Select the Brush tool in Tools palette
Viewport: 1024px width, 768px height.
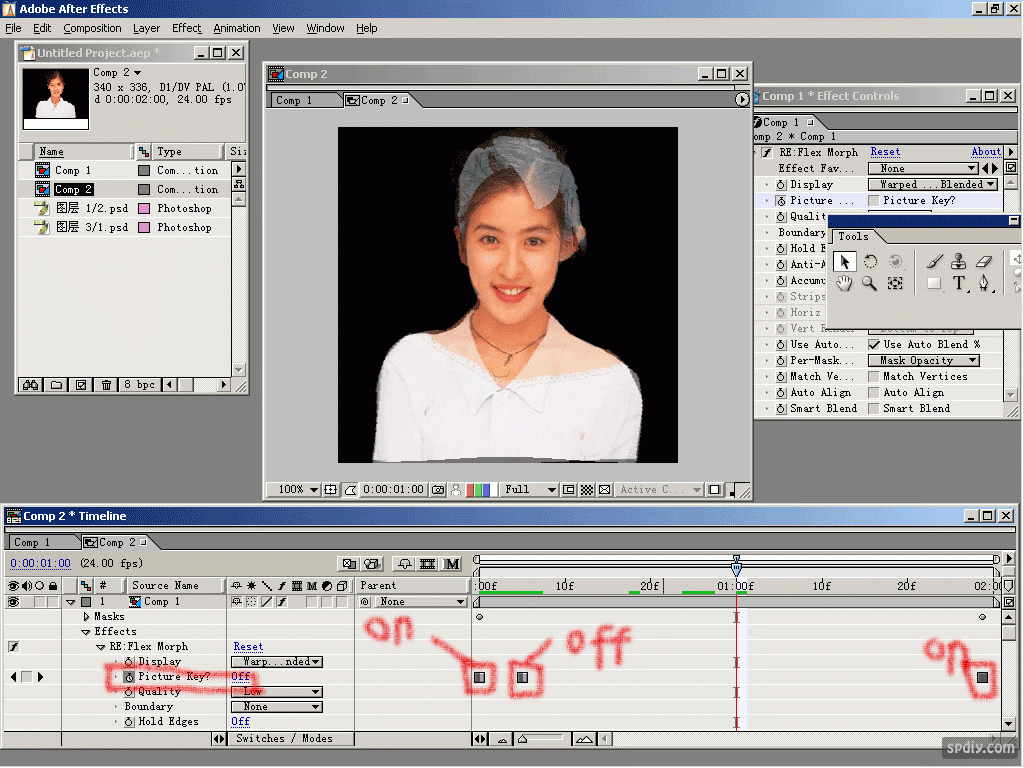934,261
